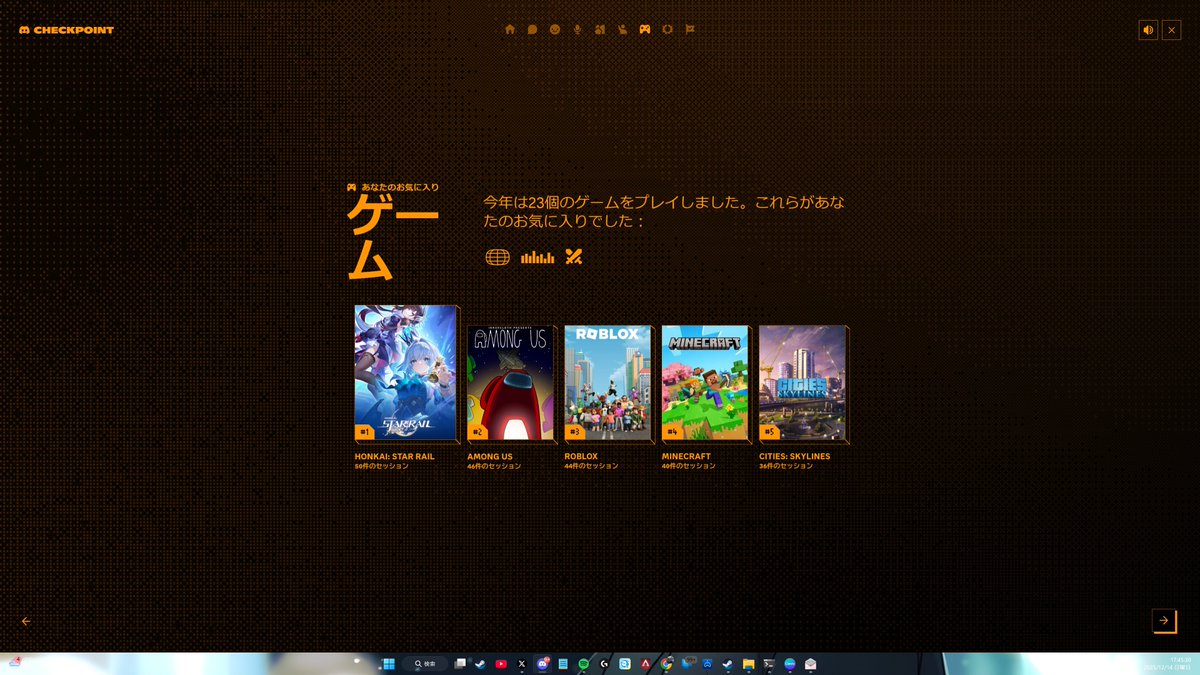Screen dimensions: 1200x675
Task: Open Logitech G Hub on taskbar
Action: coord(604,664)
